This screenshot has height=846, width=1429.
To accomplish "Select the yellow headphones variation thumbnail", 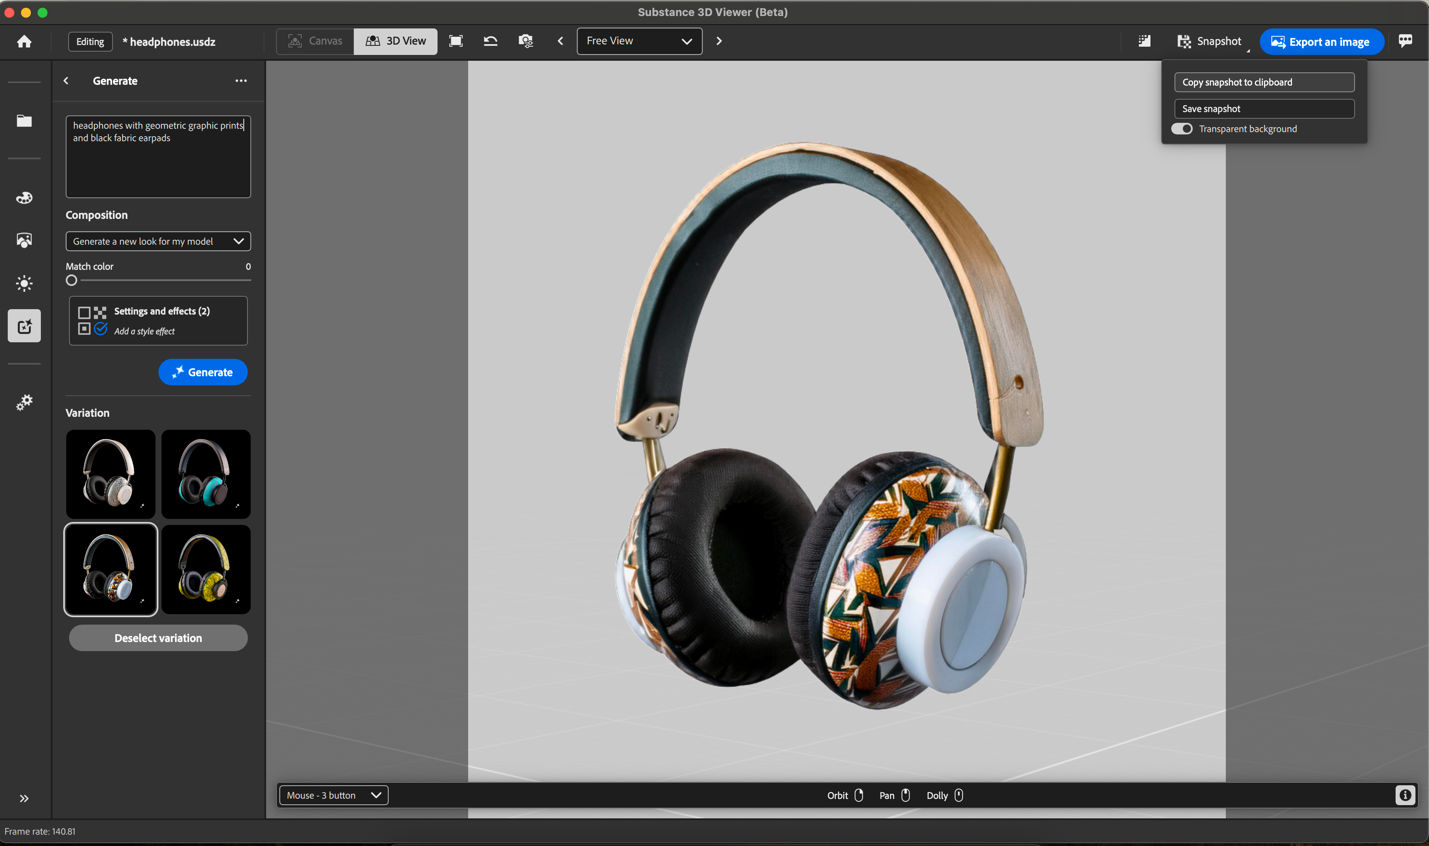I will point(206,569).
